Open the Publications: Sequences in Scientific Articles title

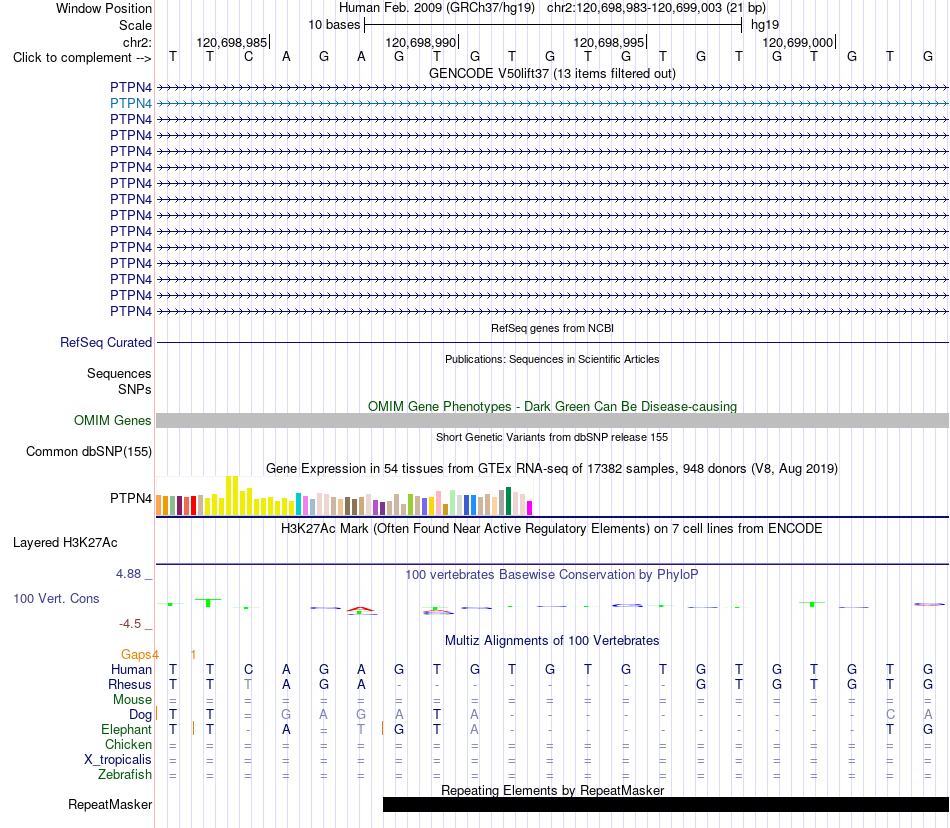[x=552, y=359]
